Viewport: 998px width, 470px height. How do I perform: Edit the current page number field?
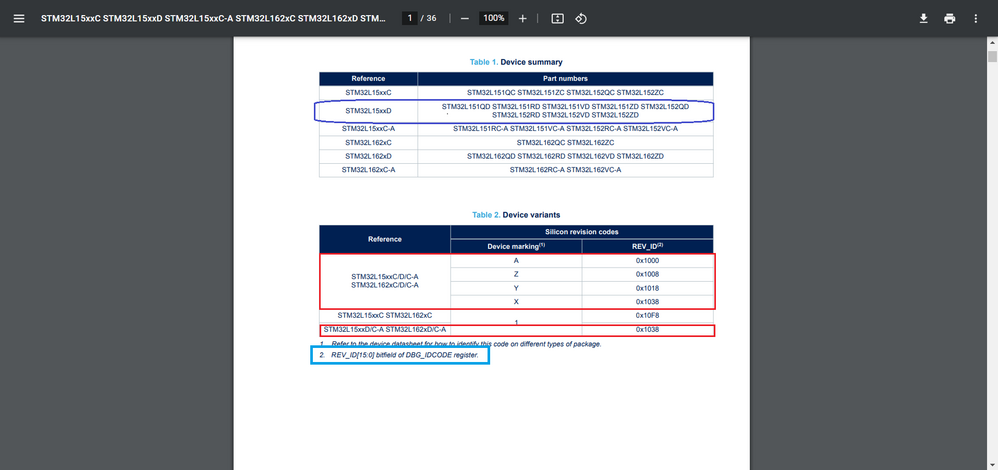[409, 18]
